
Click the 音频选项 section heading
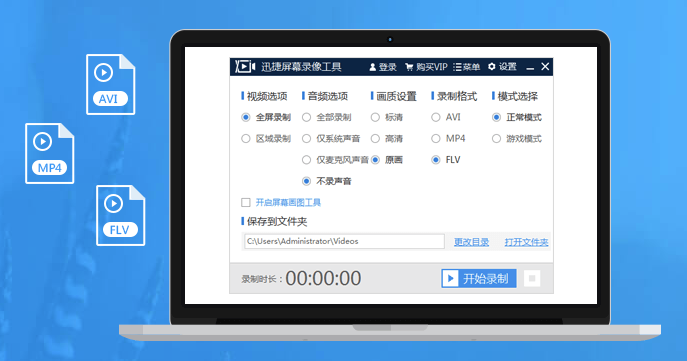328,96
